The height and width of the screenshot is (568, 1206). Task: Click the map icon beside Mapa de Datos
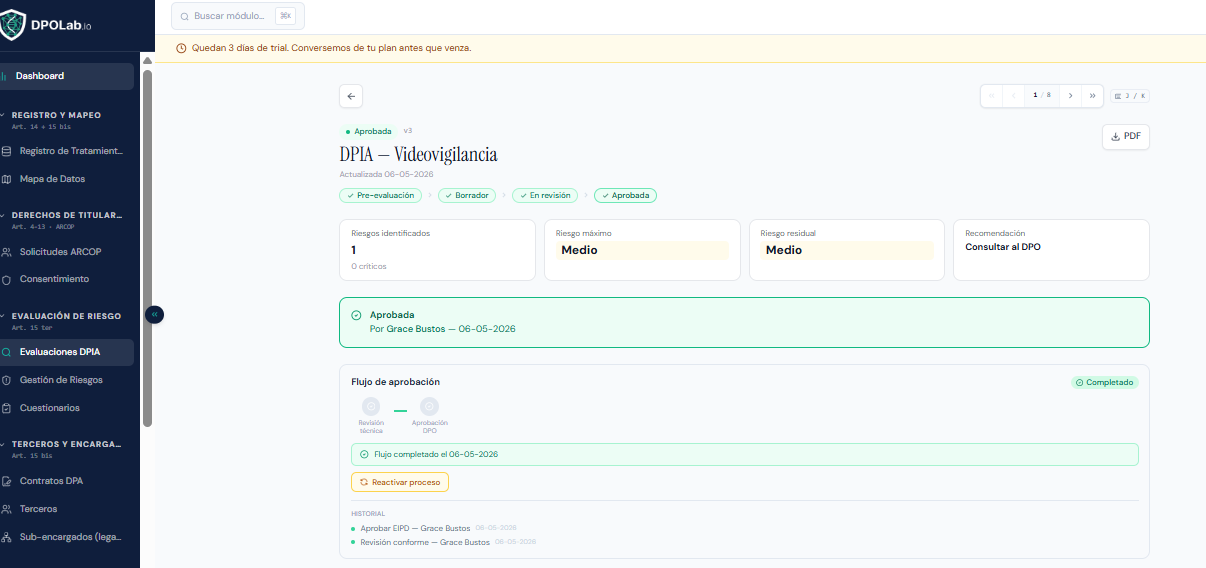(7, 179)
